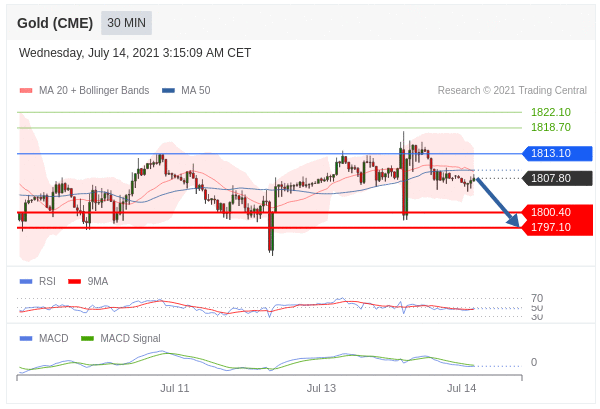This screenshot has height=409, width=600.
Task: Click the MACD Signal green legend entry
Action: point(130,338)
